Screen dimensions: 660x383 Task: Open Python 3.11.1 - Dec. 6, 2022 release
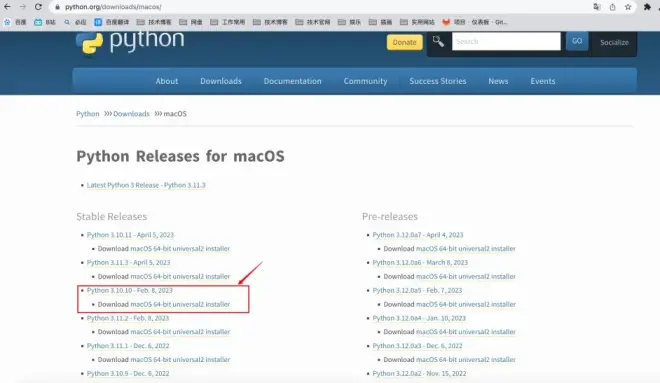pyautogui.click(x=128, y=346)
